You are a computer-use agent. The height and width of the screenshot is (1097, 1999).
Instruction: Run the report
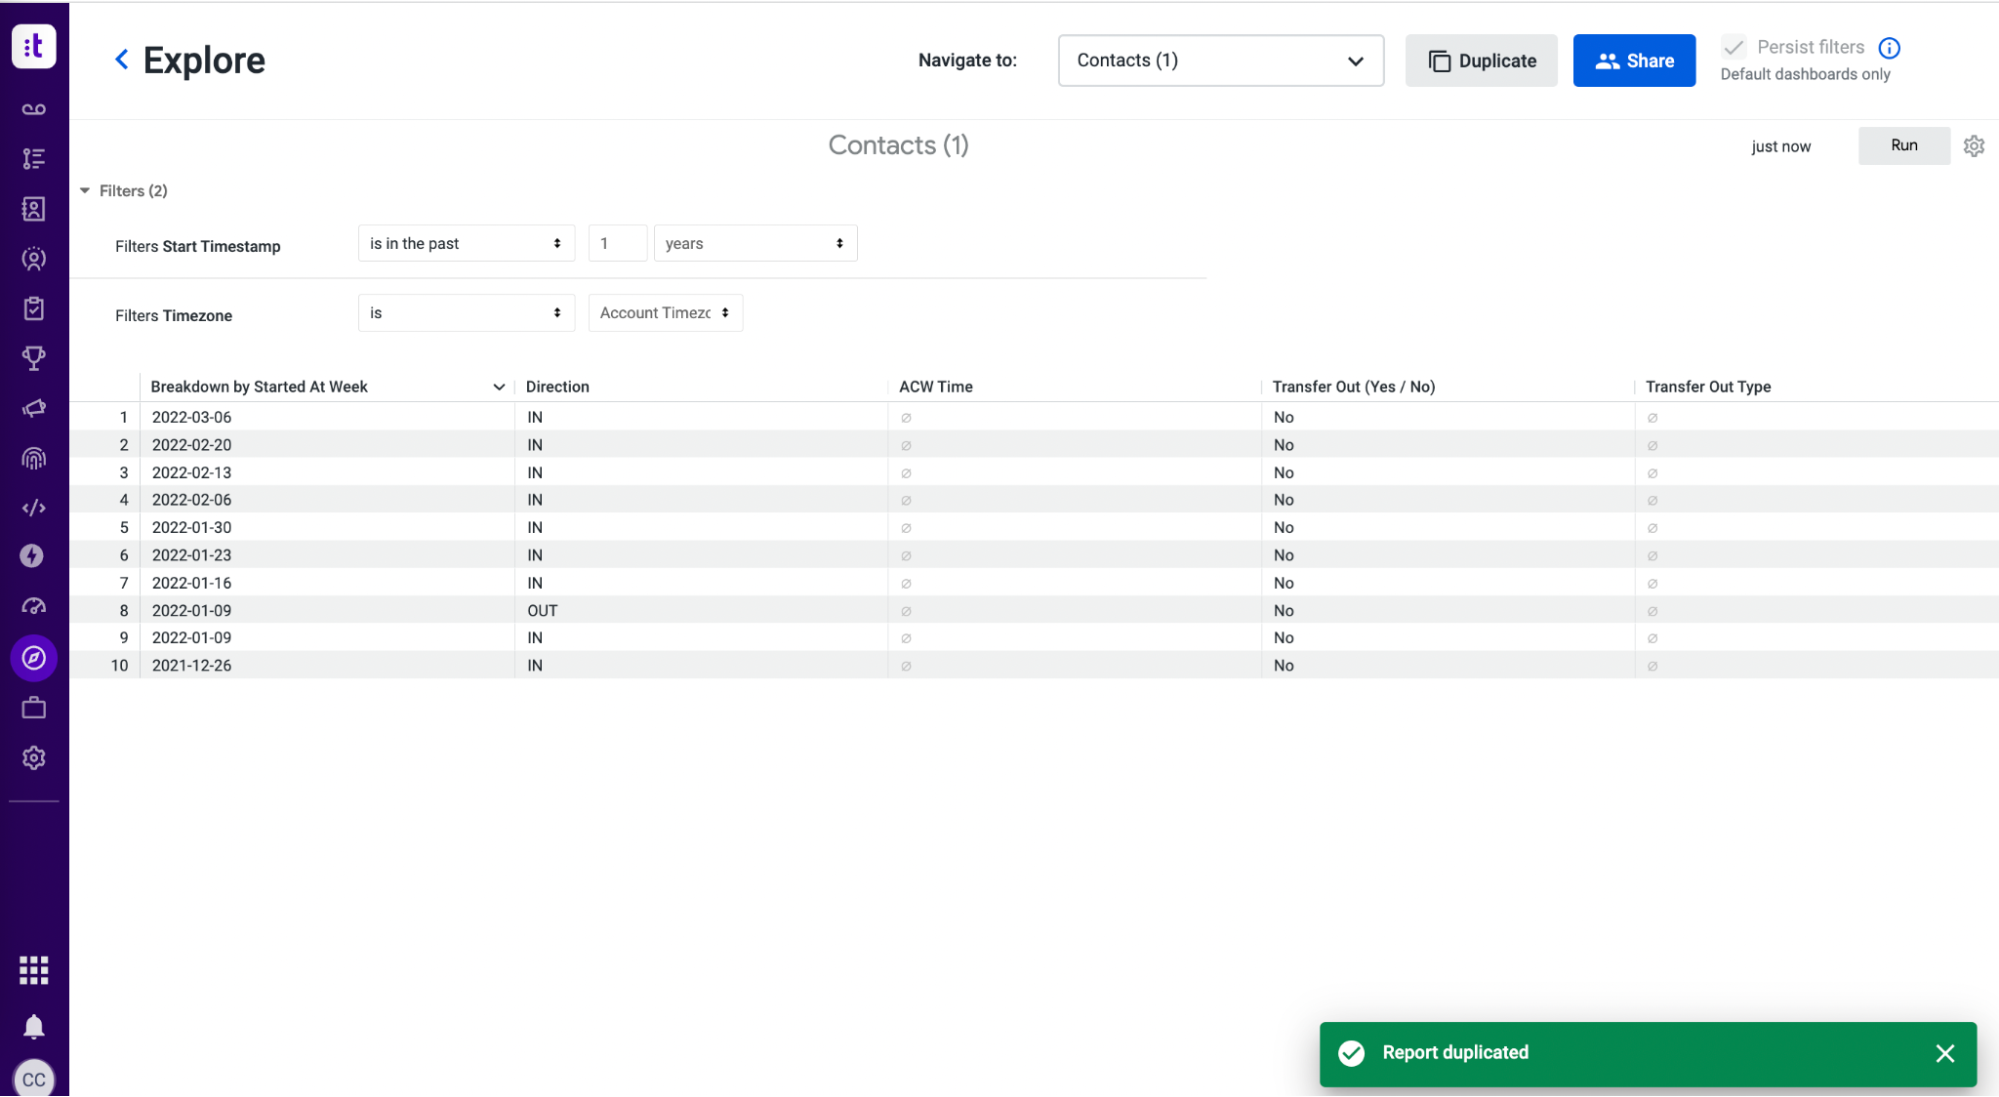(1904, 146)
